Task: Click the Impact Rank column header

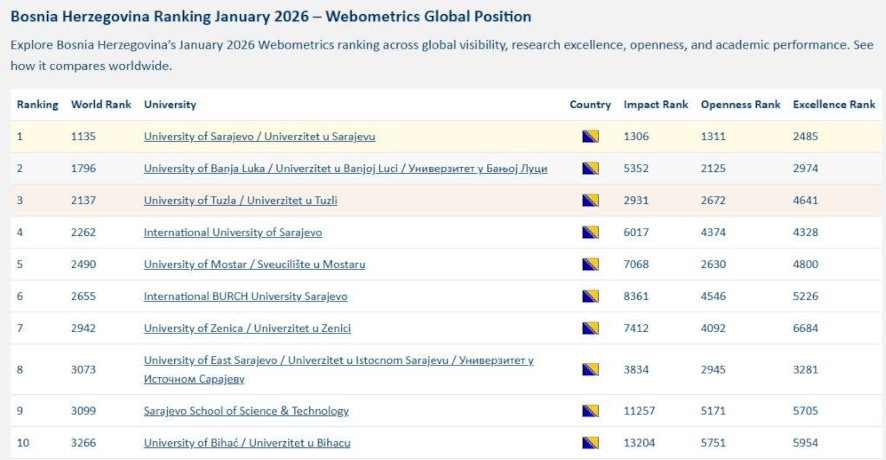Action: pyautogui.click(x=655, y=105)
